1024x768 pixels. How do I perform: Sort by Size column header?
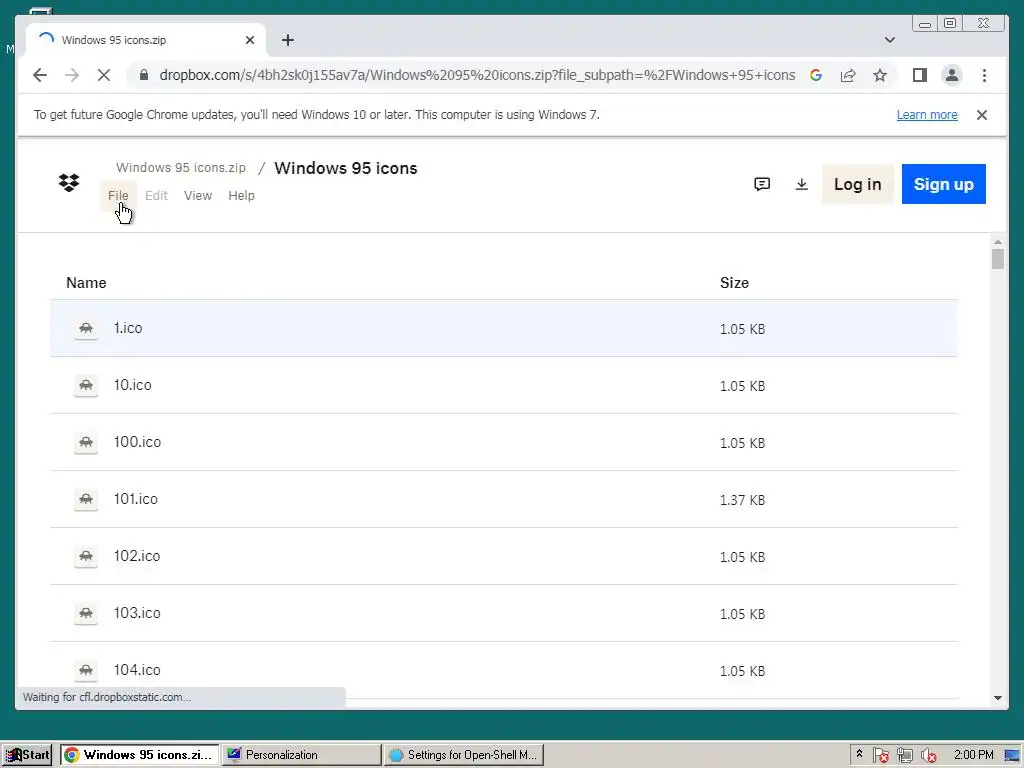(x=734, y=283)
